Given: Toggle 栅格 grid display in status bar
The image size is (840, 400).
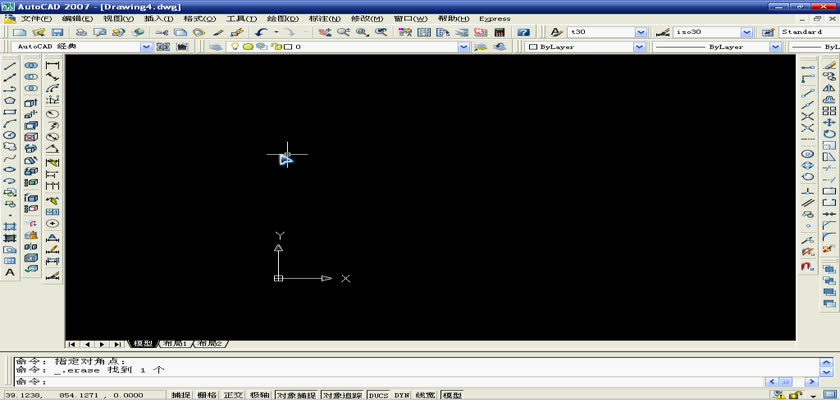Looking at the screenshot, I should [207, 395].
